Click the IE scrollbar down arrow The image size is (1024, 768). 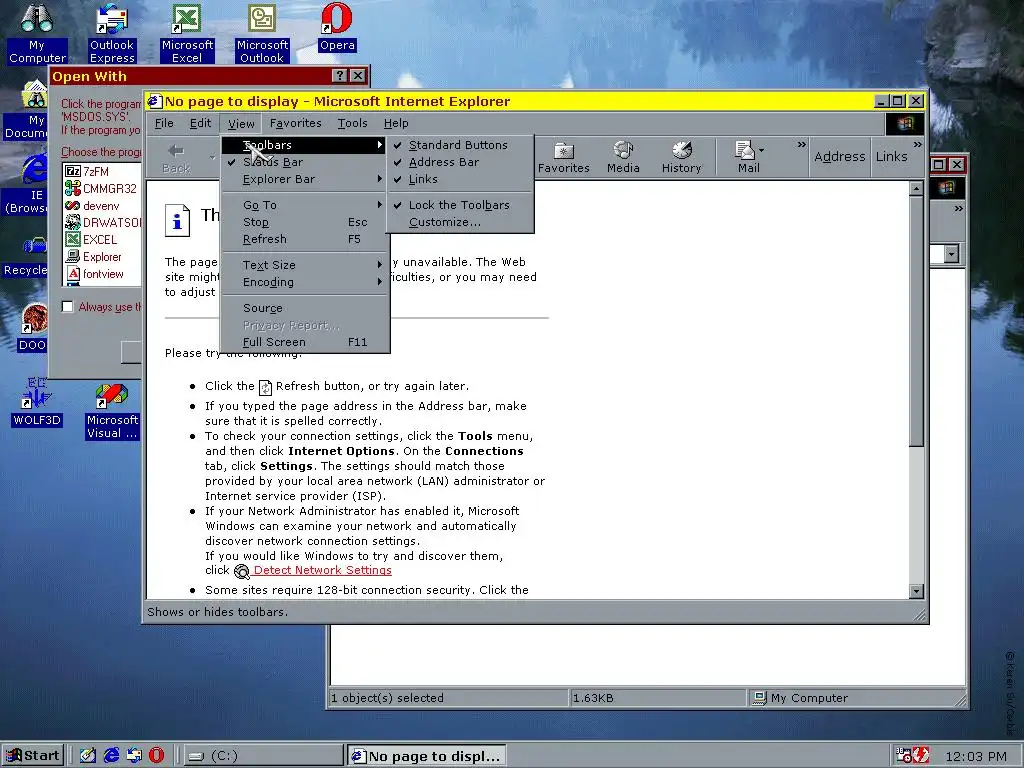click(x=916, y=591)
